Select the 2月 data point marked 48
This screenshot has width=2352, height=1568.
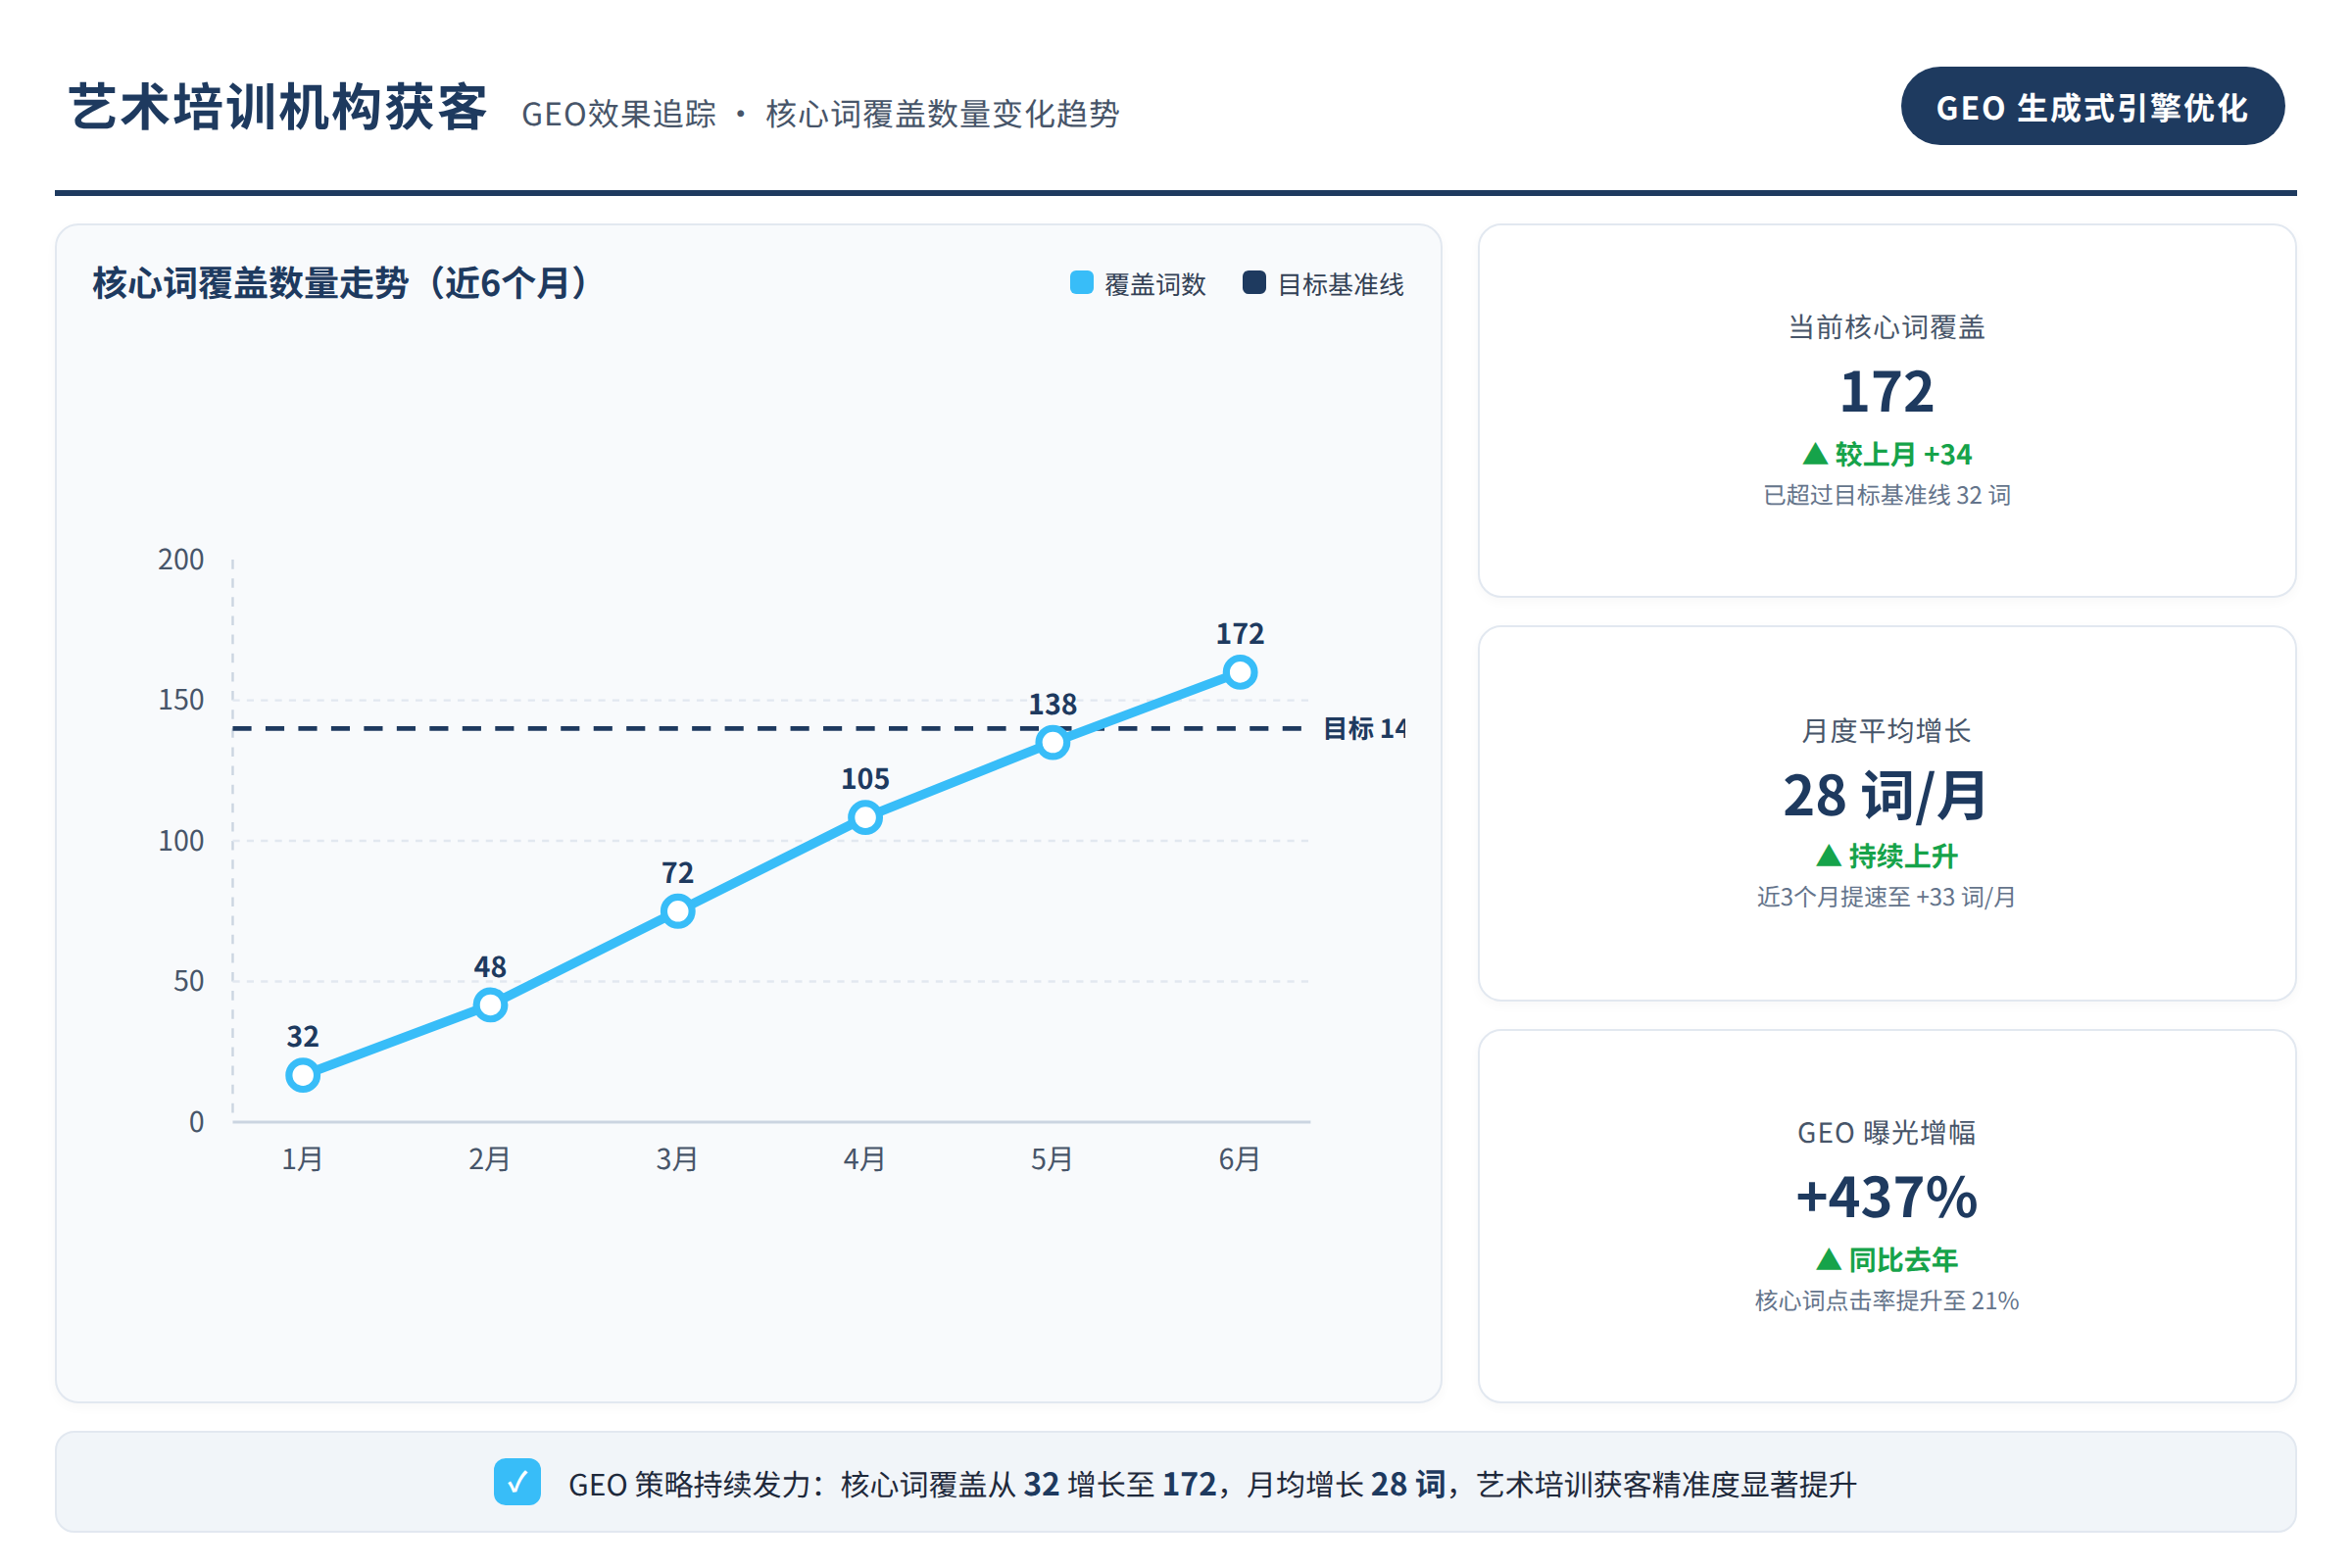click(x=490, y=1004)
